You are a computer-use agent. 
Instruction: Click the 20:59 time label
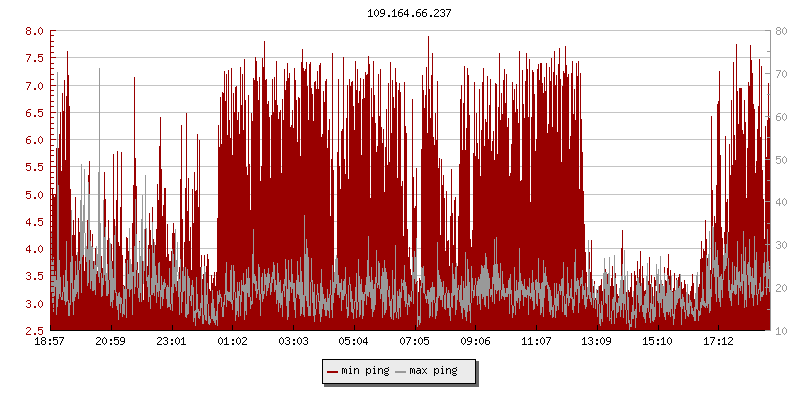click(x=111, y=341)
